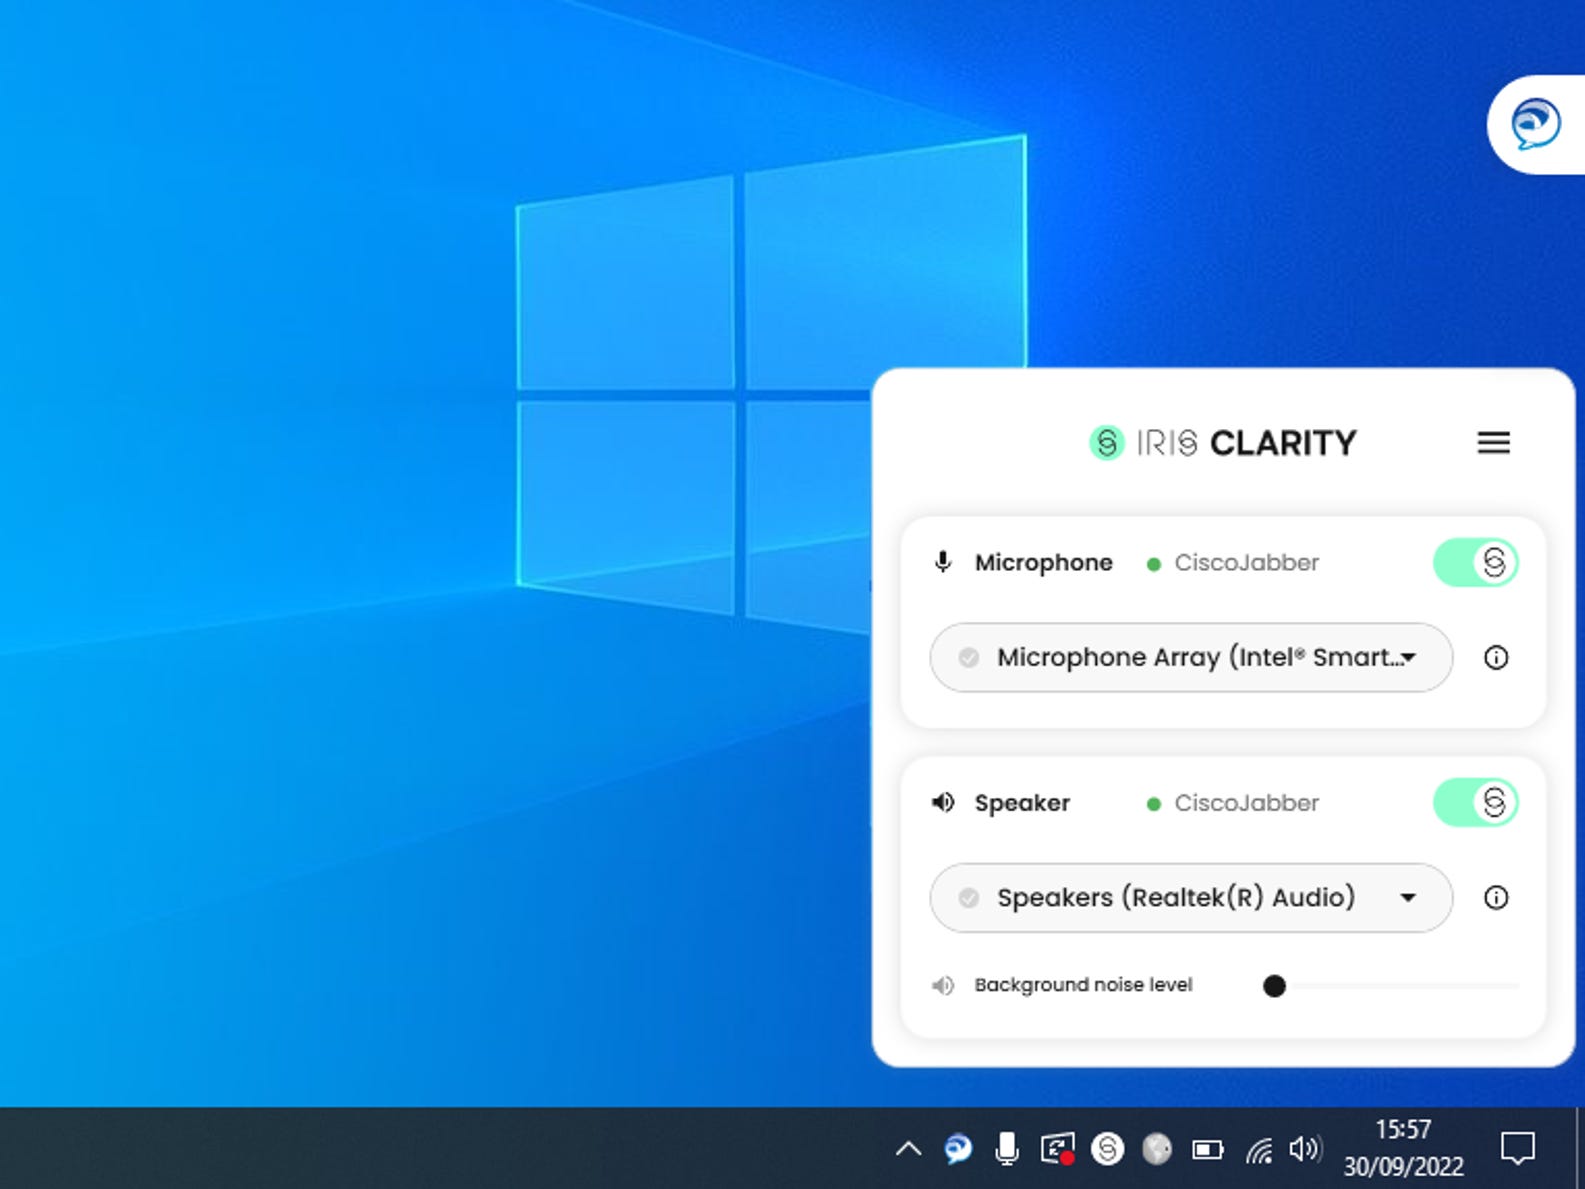Open Cisco Jabber from the system tray
Viewport: 1585px width, 1189px height.
[958, 1148]
